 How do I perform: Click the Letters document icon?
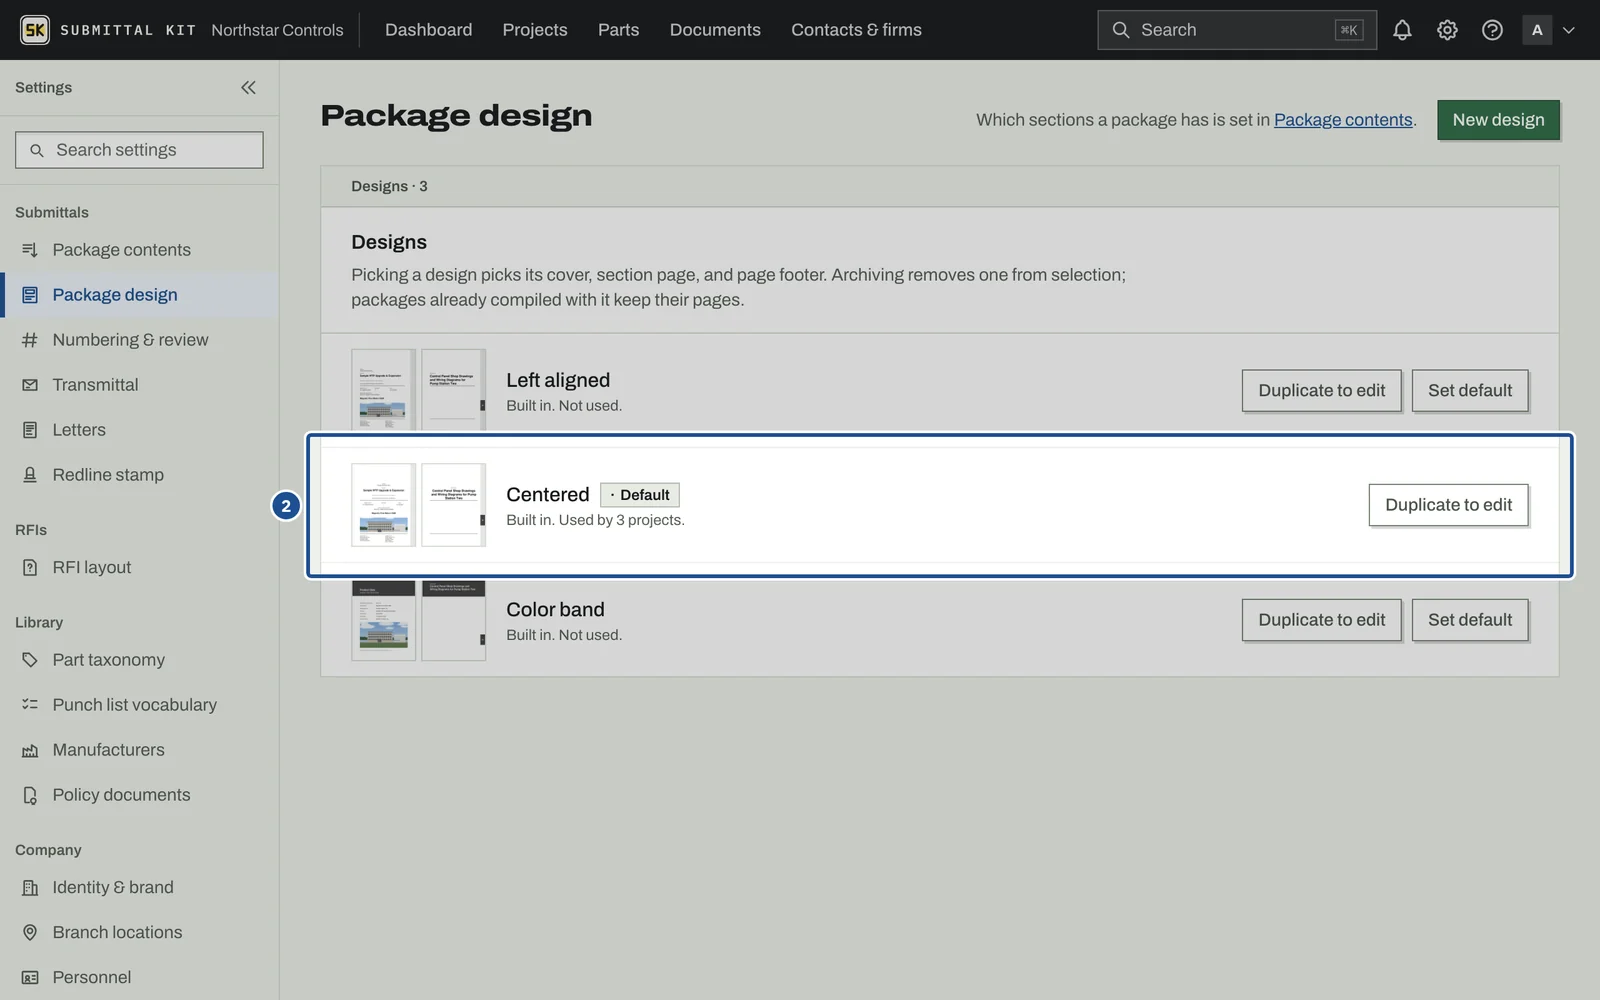[x=30, y=430]
